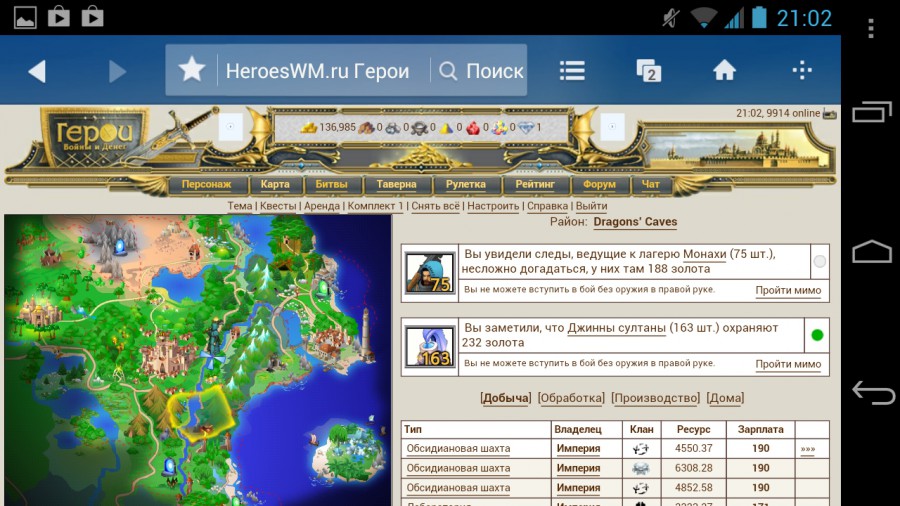Open Обсидиановая шахта with resource 4852.58
This screenshot has height=506, width=900.
pyautogui.click(x=458, y=488)
